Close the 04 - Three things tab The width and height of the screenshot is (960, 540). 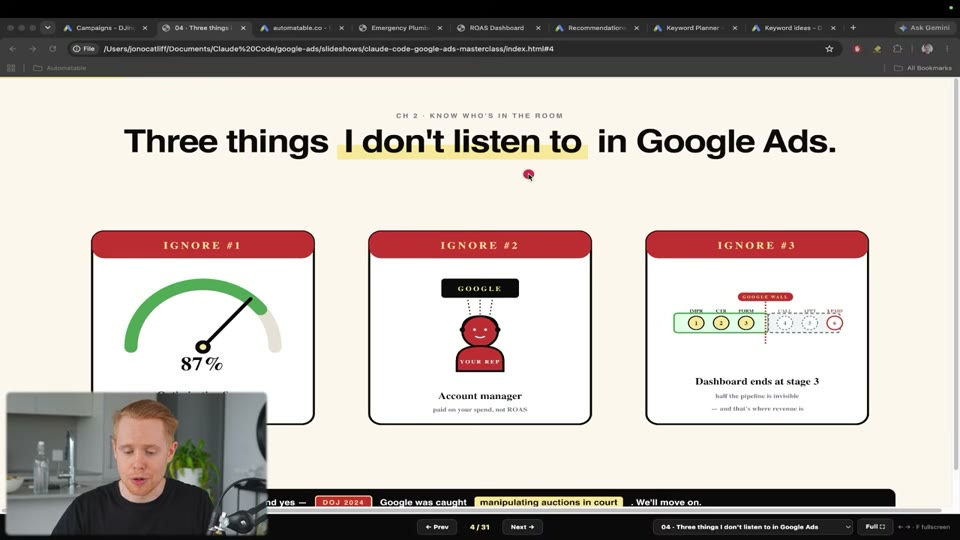point(243,28)
